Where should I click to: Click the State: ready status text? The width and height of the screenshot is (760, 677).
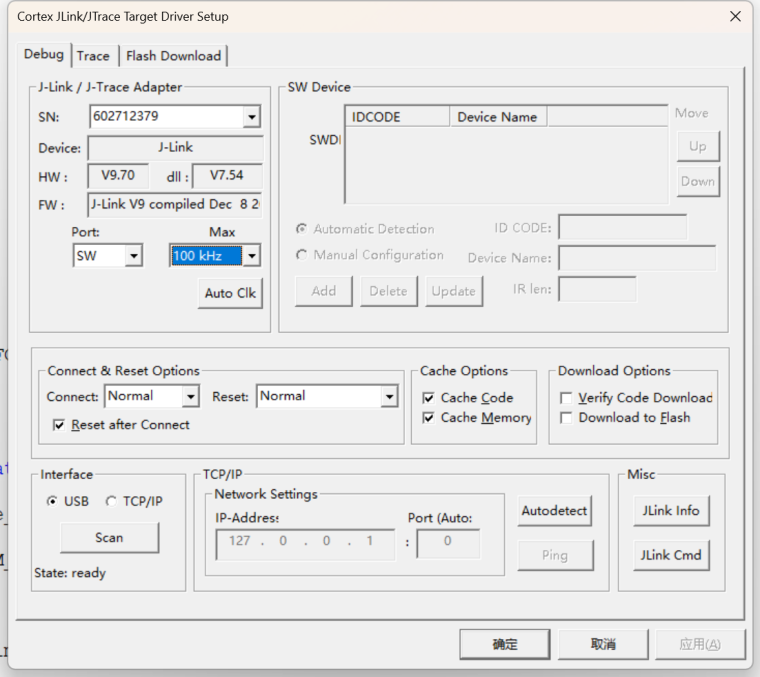pyautogui.click(x=70, y=573)
